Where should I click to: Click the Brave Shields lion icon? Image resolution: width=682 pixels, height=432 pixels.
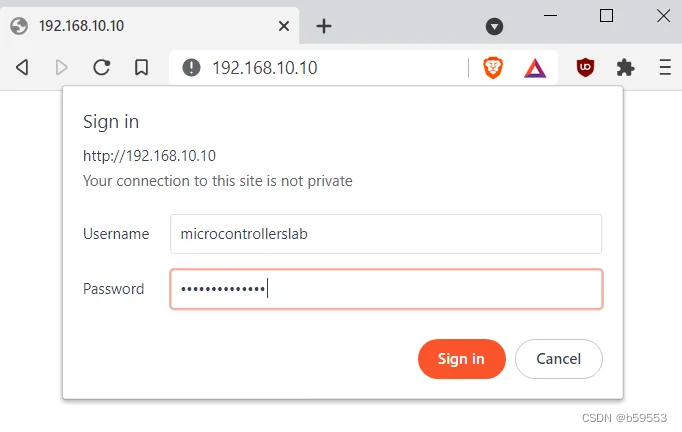pos(493,67)
